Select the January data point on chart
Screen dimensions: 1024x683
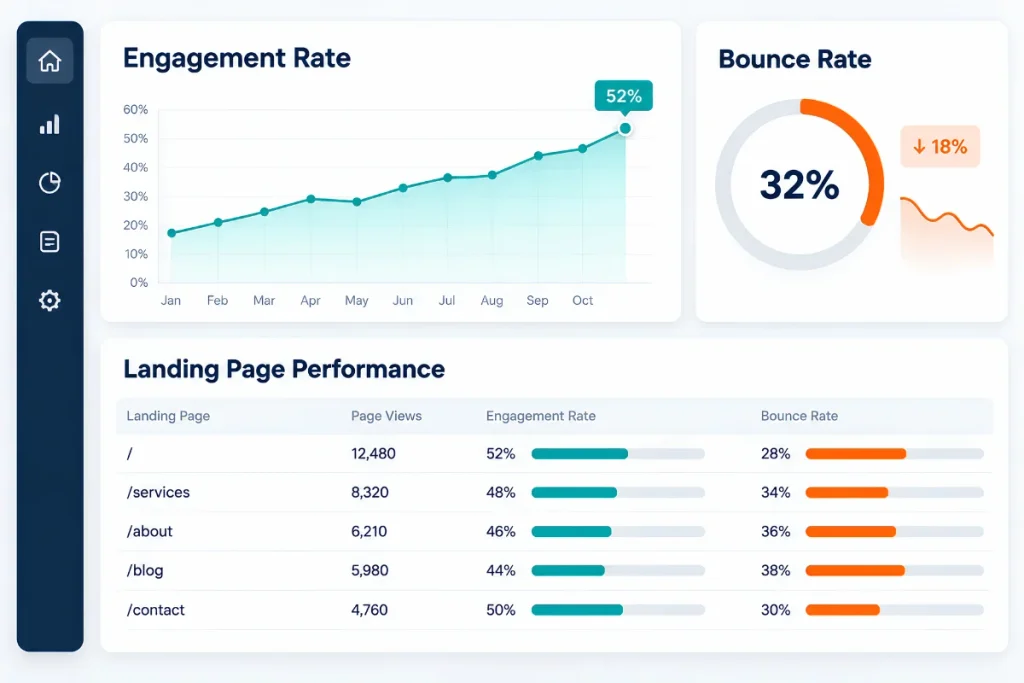tap(172, 233)
